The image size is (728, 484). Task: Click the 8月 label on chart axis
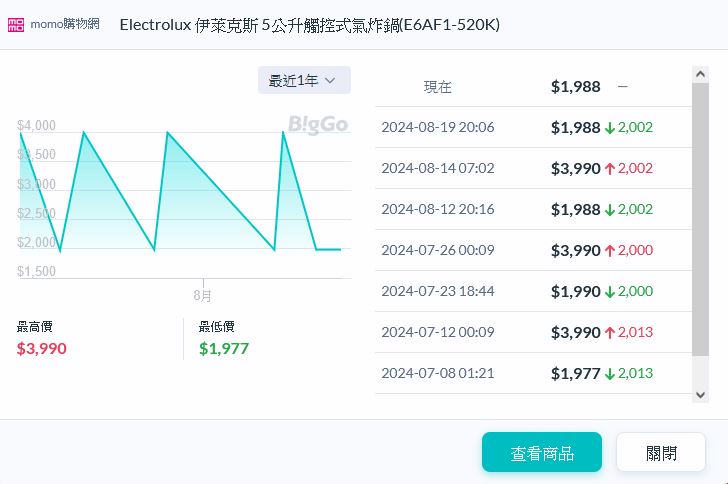pyautogui.click(x=203, y=296)
